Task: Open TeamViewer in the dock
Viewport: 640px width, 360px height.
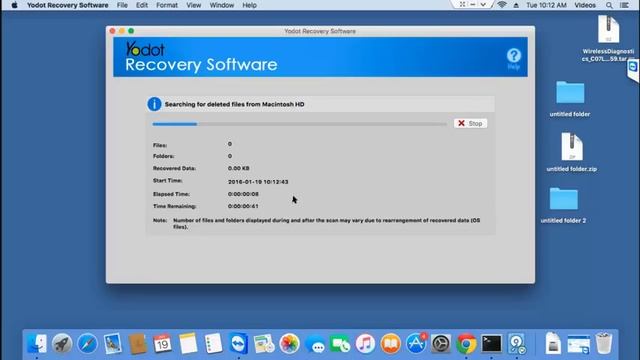Action: [x=238, y=343]
